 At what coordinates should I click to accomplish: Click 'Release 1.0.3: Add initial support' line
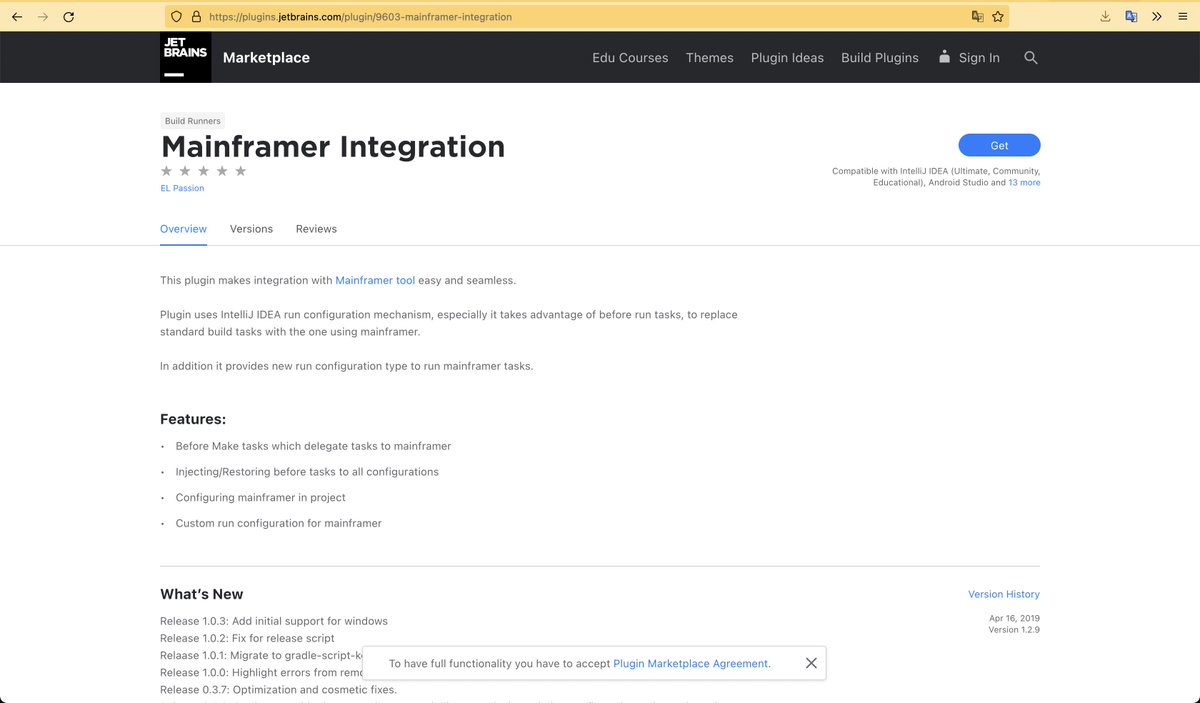tap(274, 621)
